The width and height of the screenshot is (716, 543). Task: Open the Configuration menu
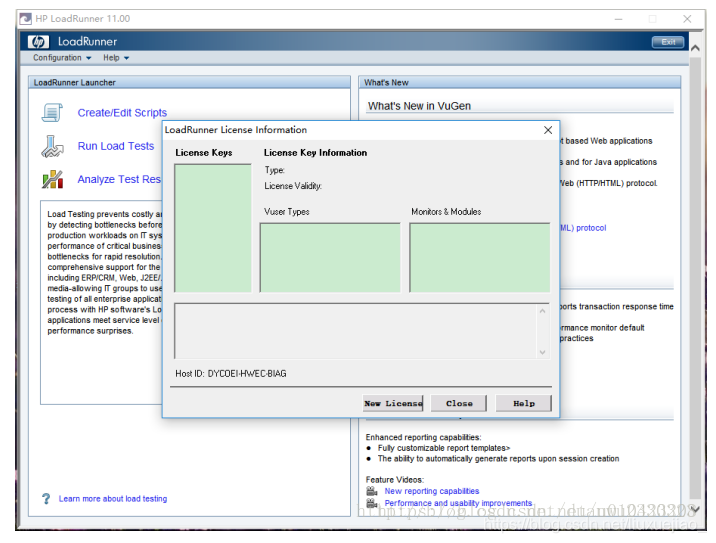tap(62, 58)
